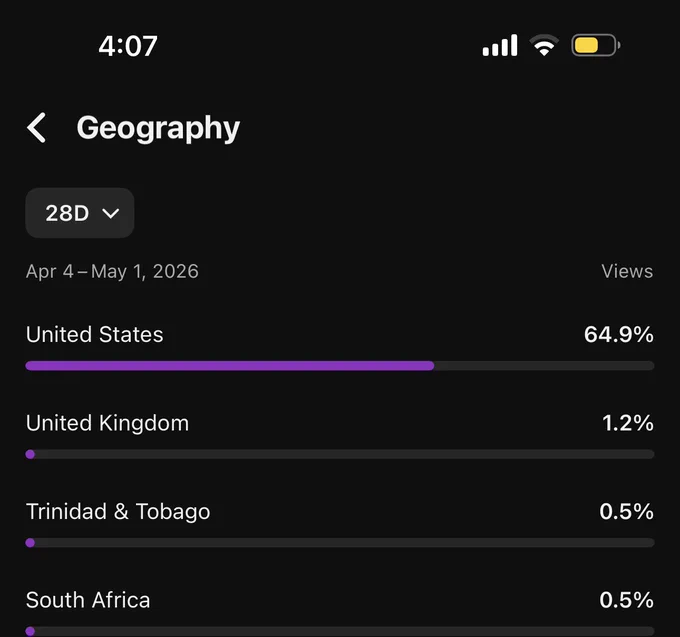The image size is (680, 637).
Task: Click the Trinidad & Tobago bar dot
Action: point(30,542)
